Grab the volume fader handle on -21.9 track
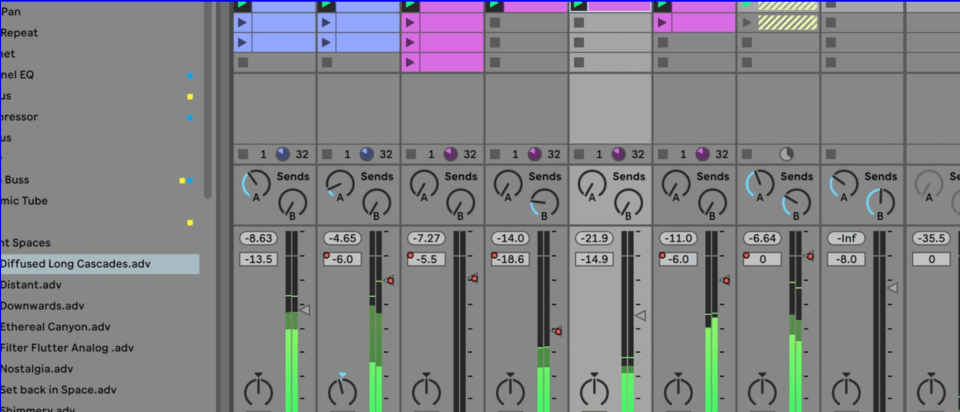 tap(640, 316)
